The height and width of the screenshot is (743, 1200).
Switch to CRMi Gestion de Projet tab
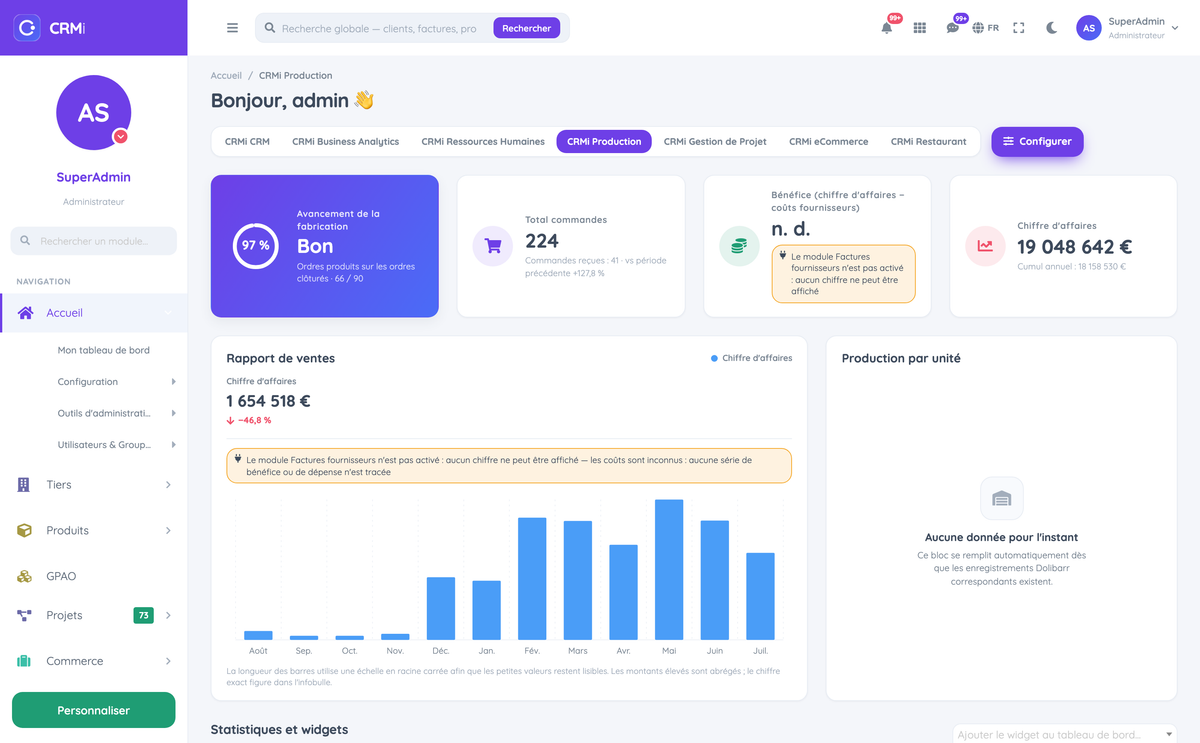point(715,142)
